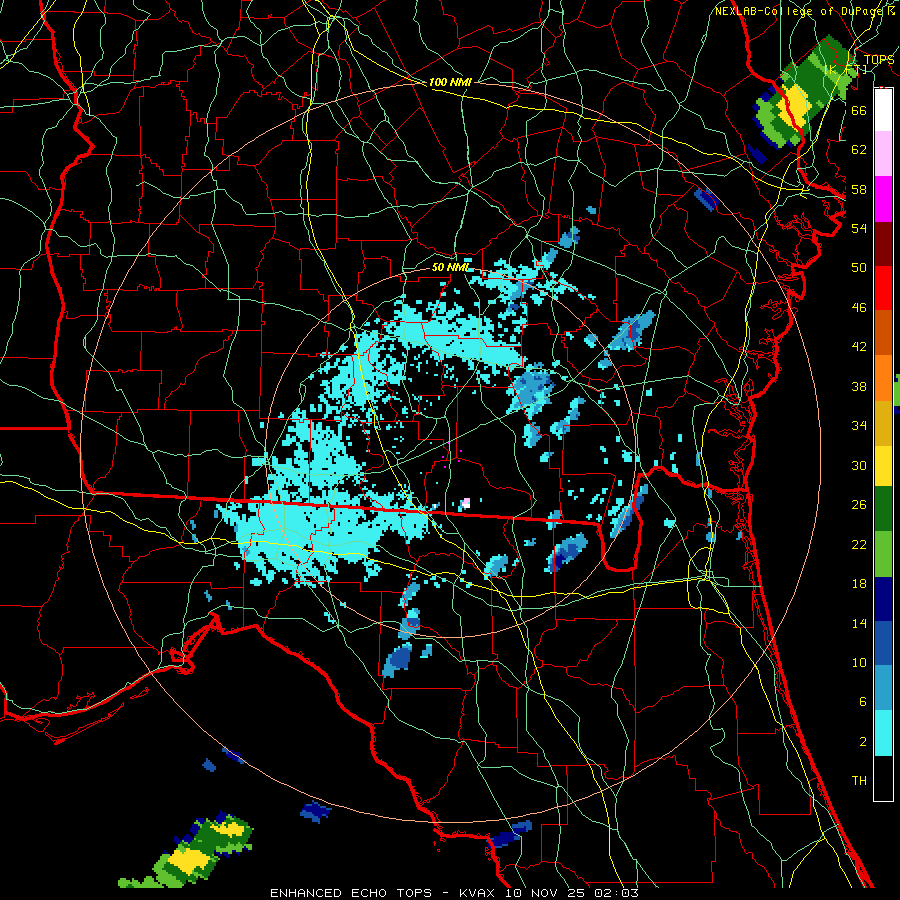Select the magenta legend color band
Image resolution: width=900 pixels, height=900 pixels.
[883, 199]
